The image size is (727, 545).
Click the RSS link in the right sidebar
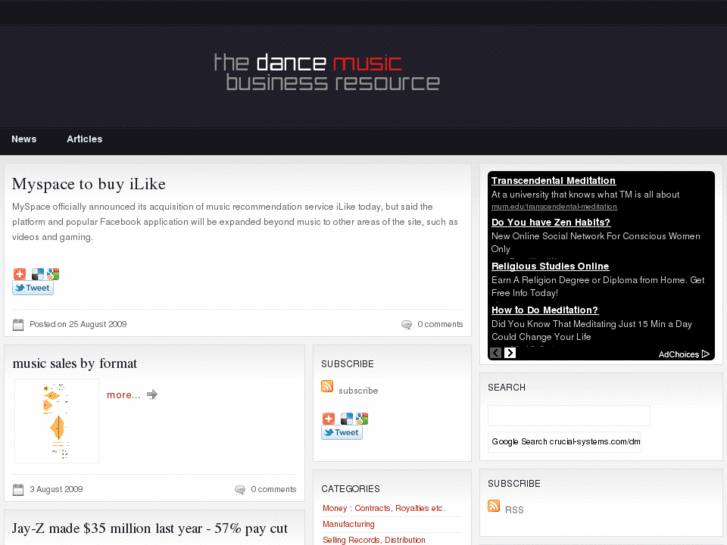(514, 510)
